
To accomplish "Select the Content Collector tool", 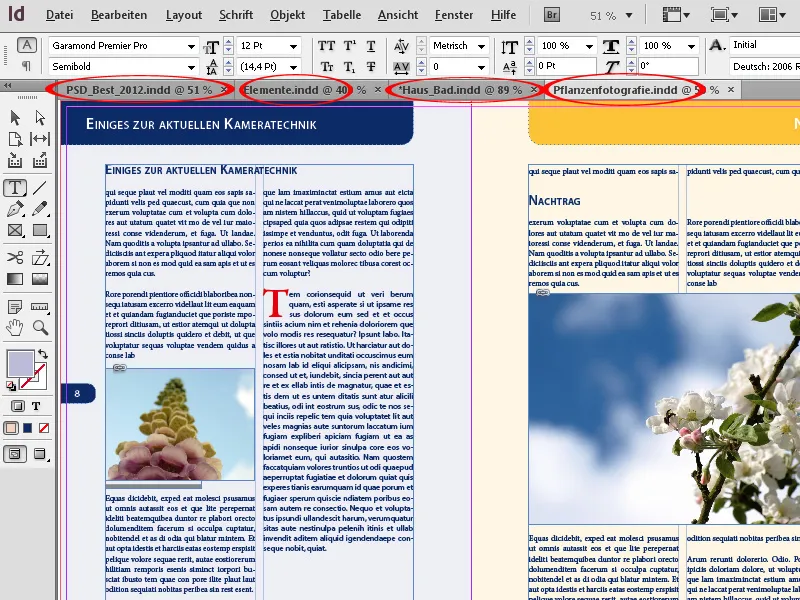I will click(15, 161).
